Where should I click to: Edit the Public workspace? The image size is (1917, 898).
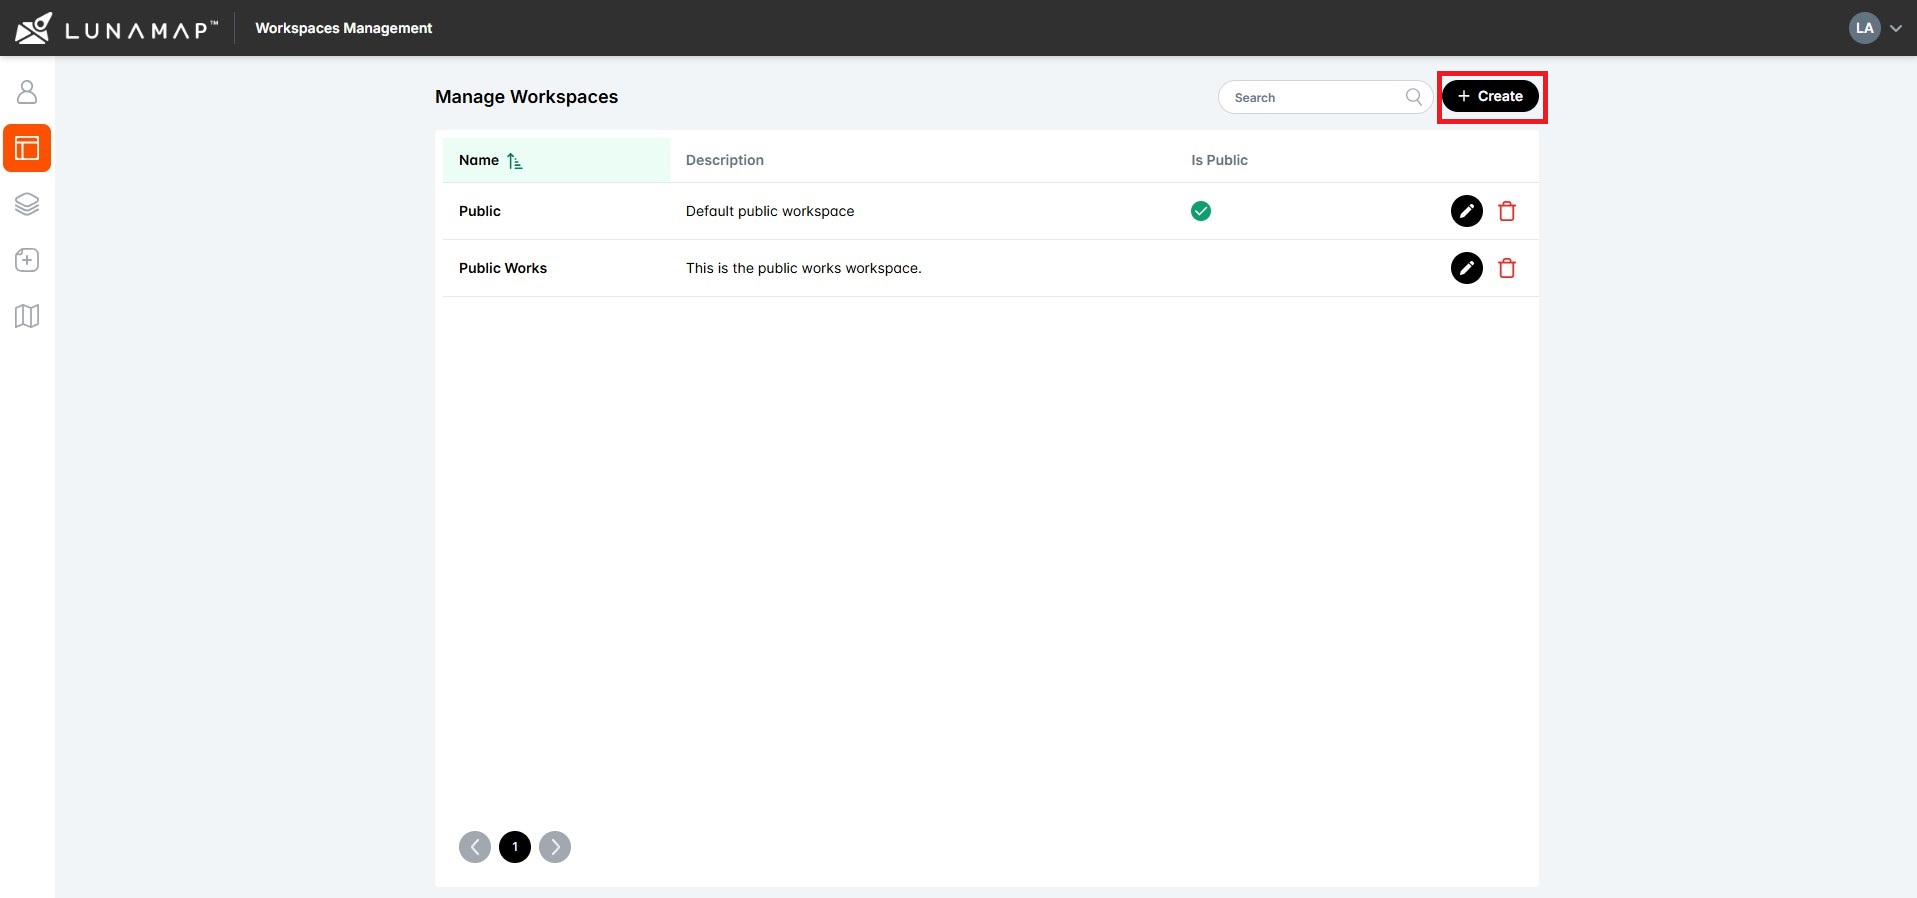(x=1466, y=211)
